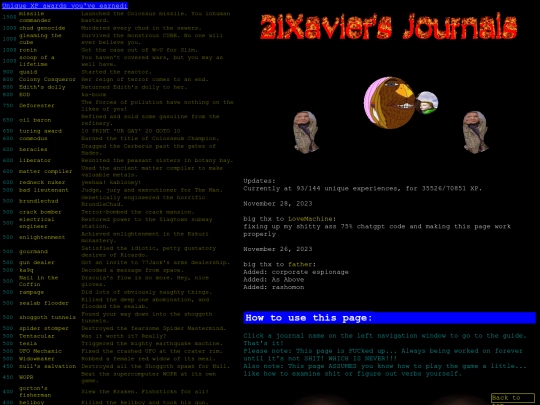The width and height of the screenshot is (540, 405).
Task: Open the crack bomber journal
Action: (40, 212)
